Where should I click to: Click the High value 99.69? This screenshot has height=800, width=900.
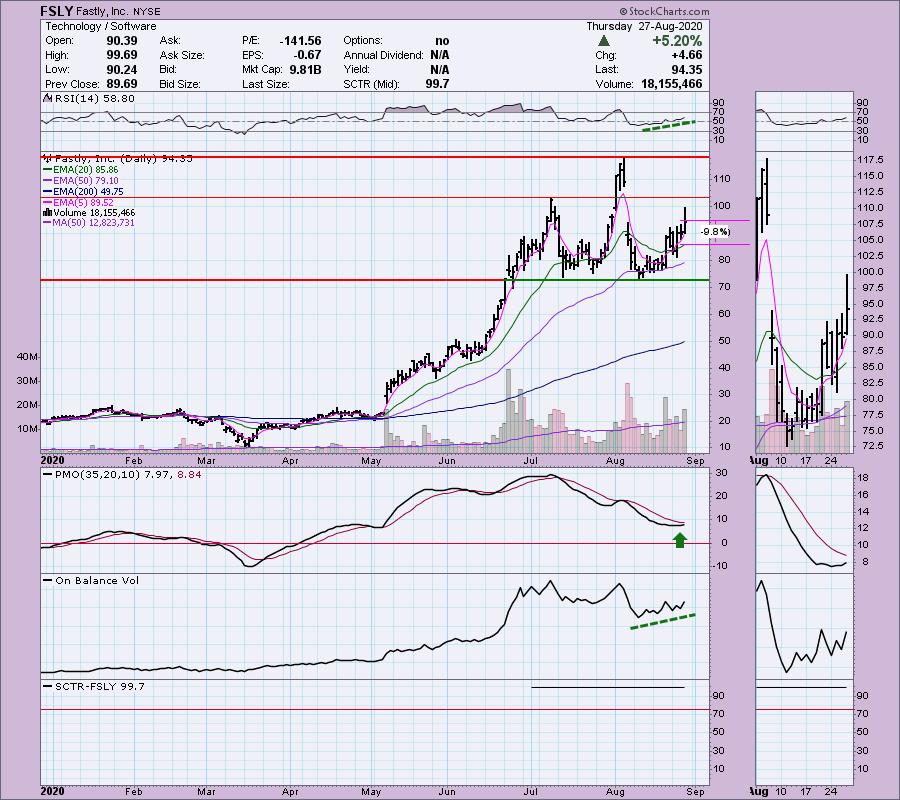122,55
